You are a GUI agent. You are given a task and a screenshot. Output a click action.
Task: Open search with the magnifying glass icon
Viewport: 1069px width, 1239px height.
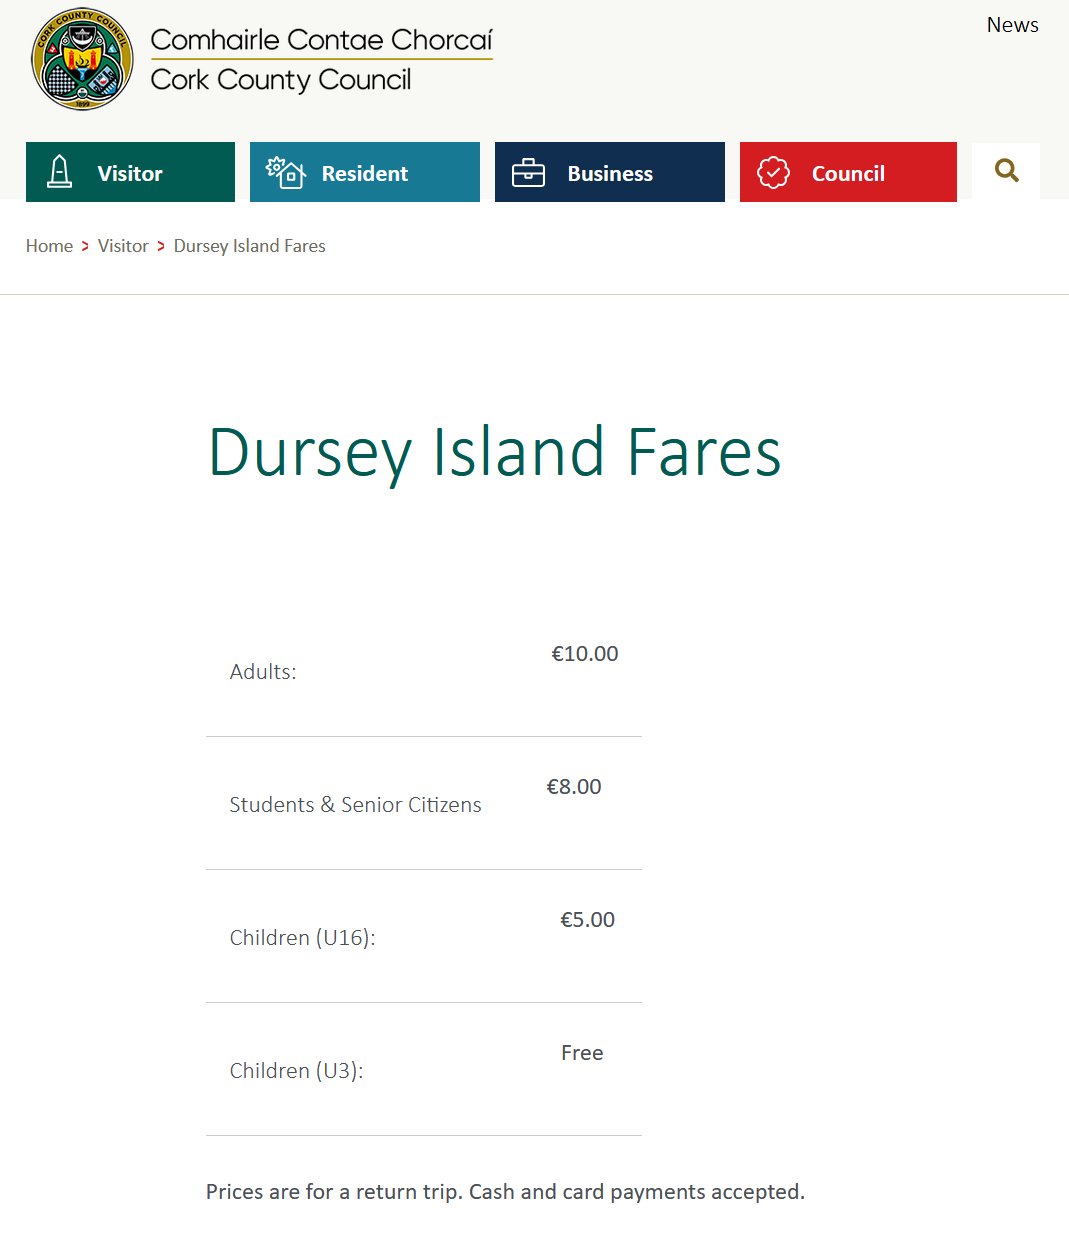(x=1006, y=171)
